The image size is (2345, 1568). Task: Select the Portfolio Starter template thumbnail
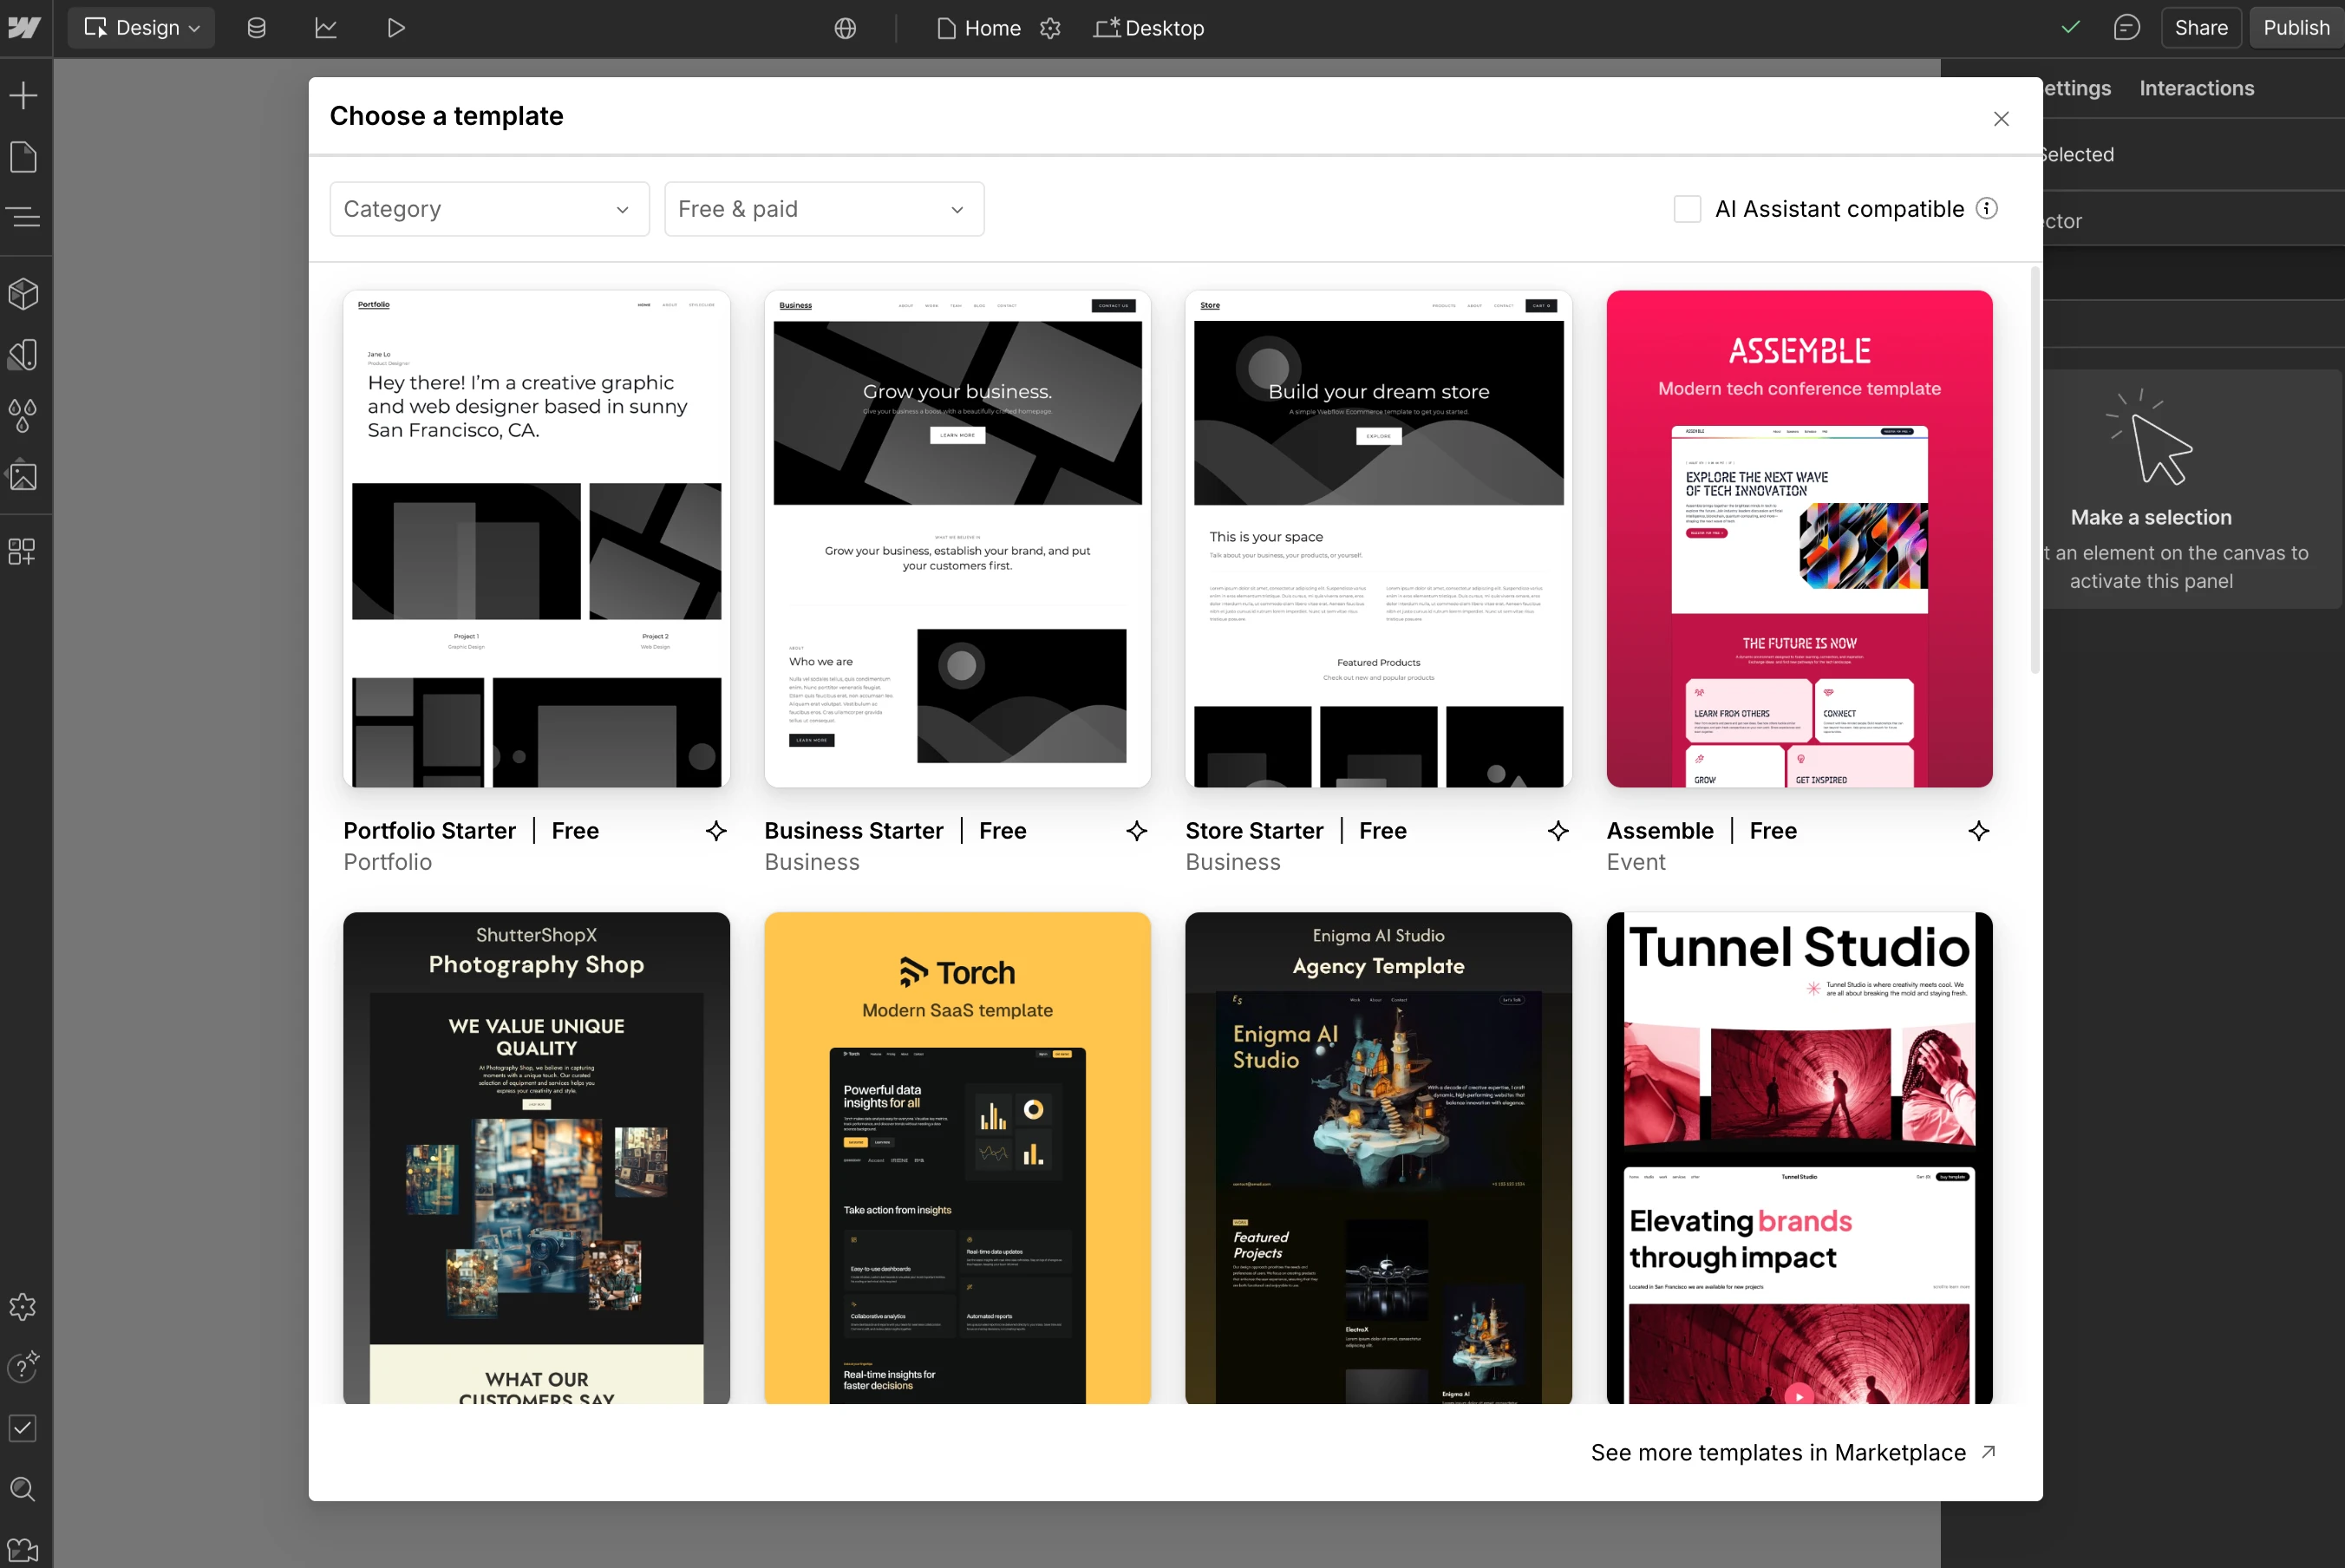click(x=536, y=538)
